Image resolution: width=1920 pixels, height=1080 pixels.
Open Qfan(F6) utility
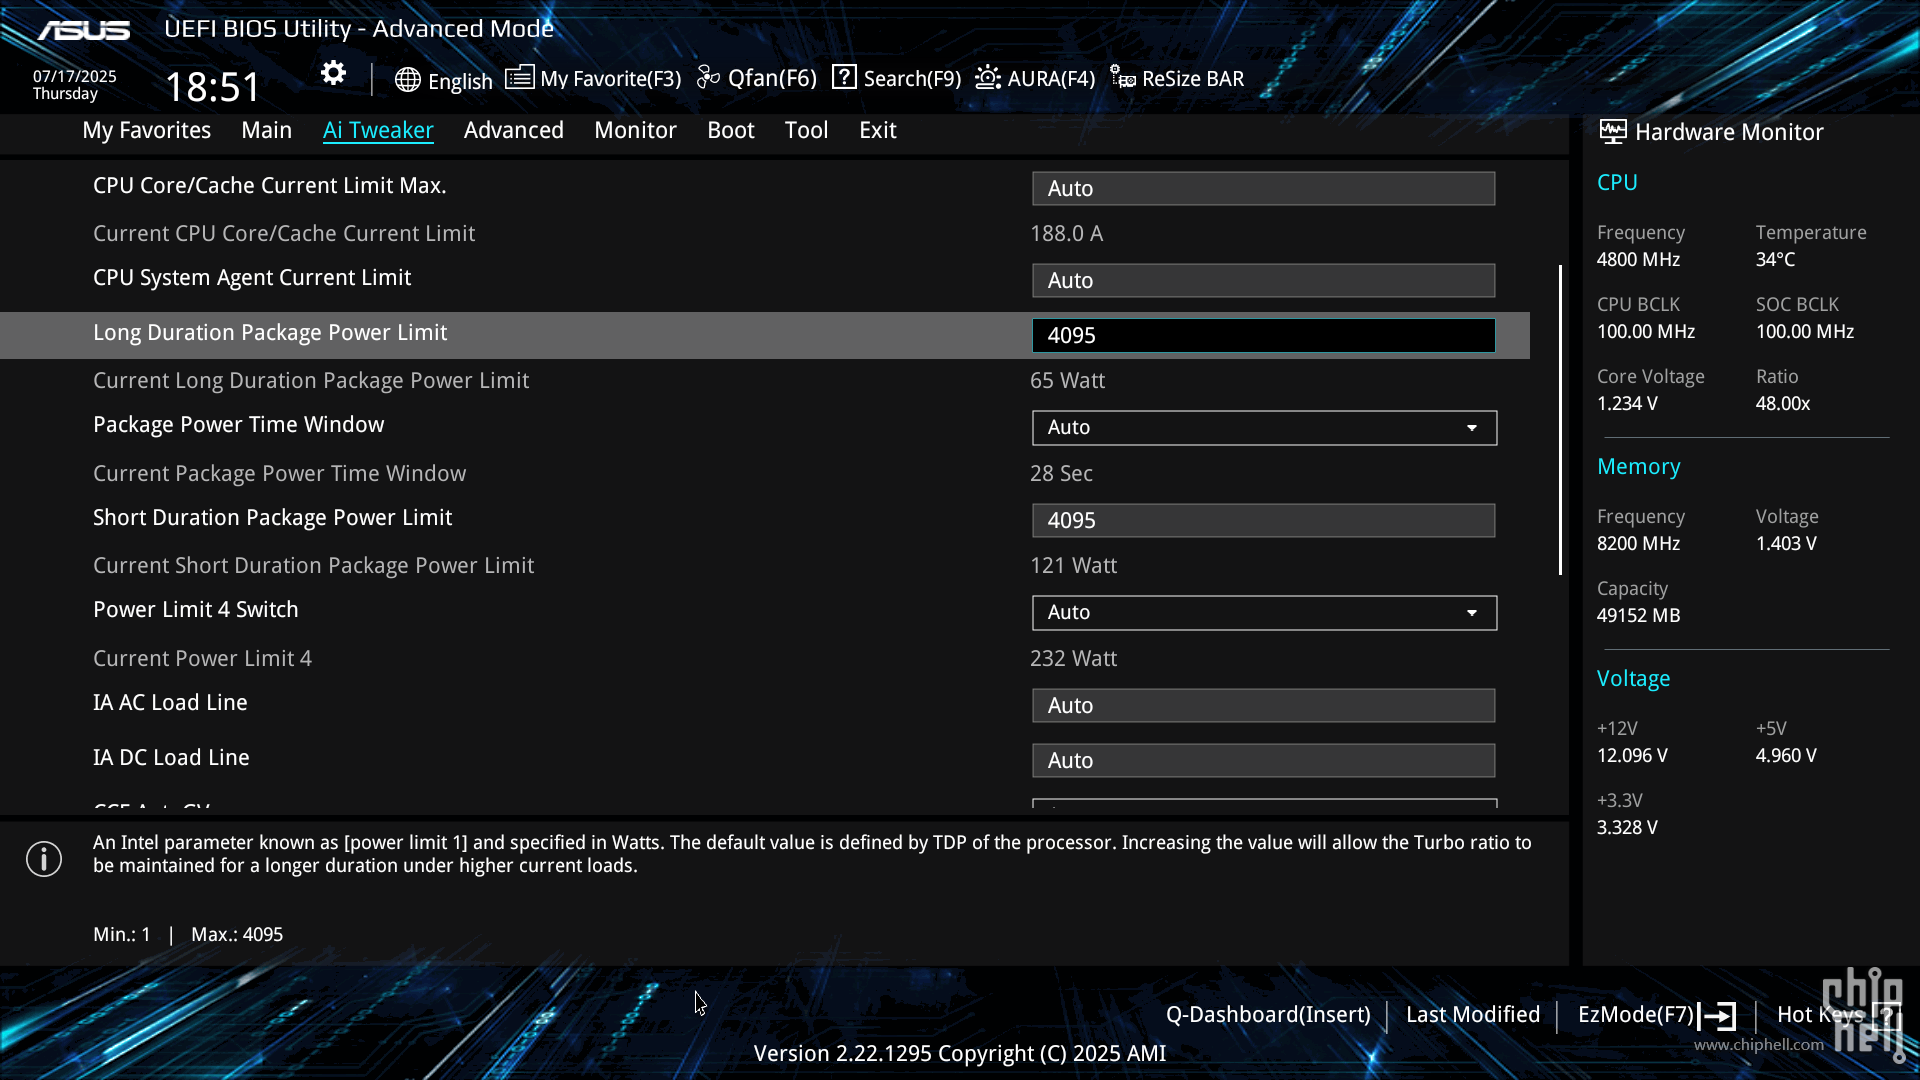(772, 78)
